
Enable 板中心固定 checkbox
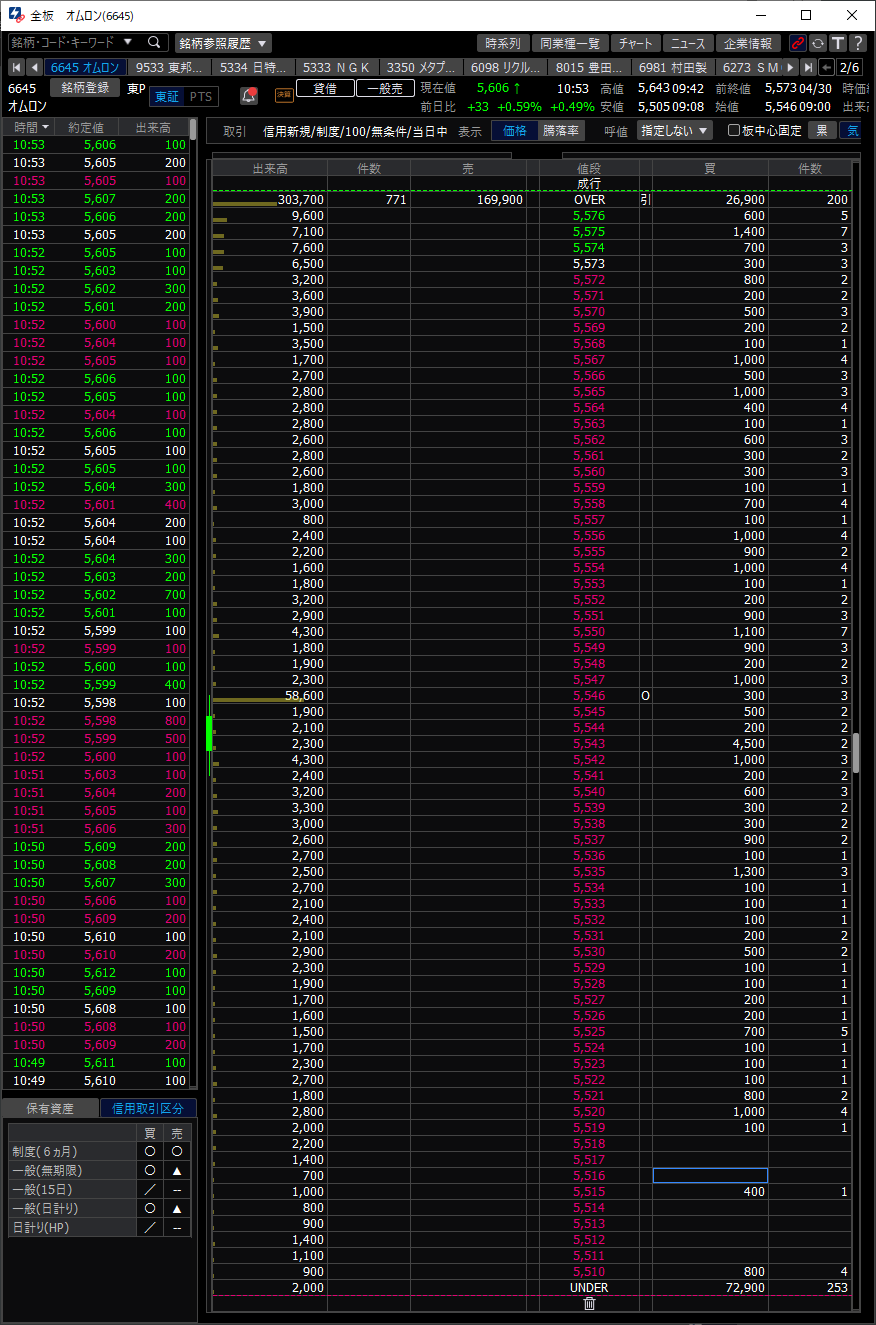pyautogui.click(x=734, y=130)
